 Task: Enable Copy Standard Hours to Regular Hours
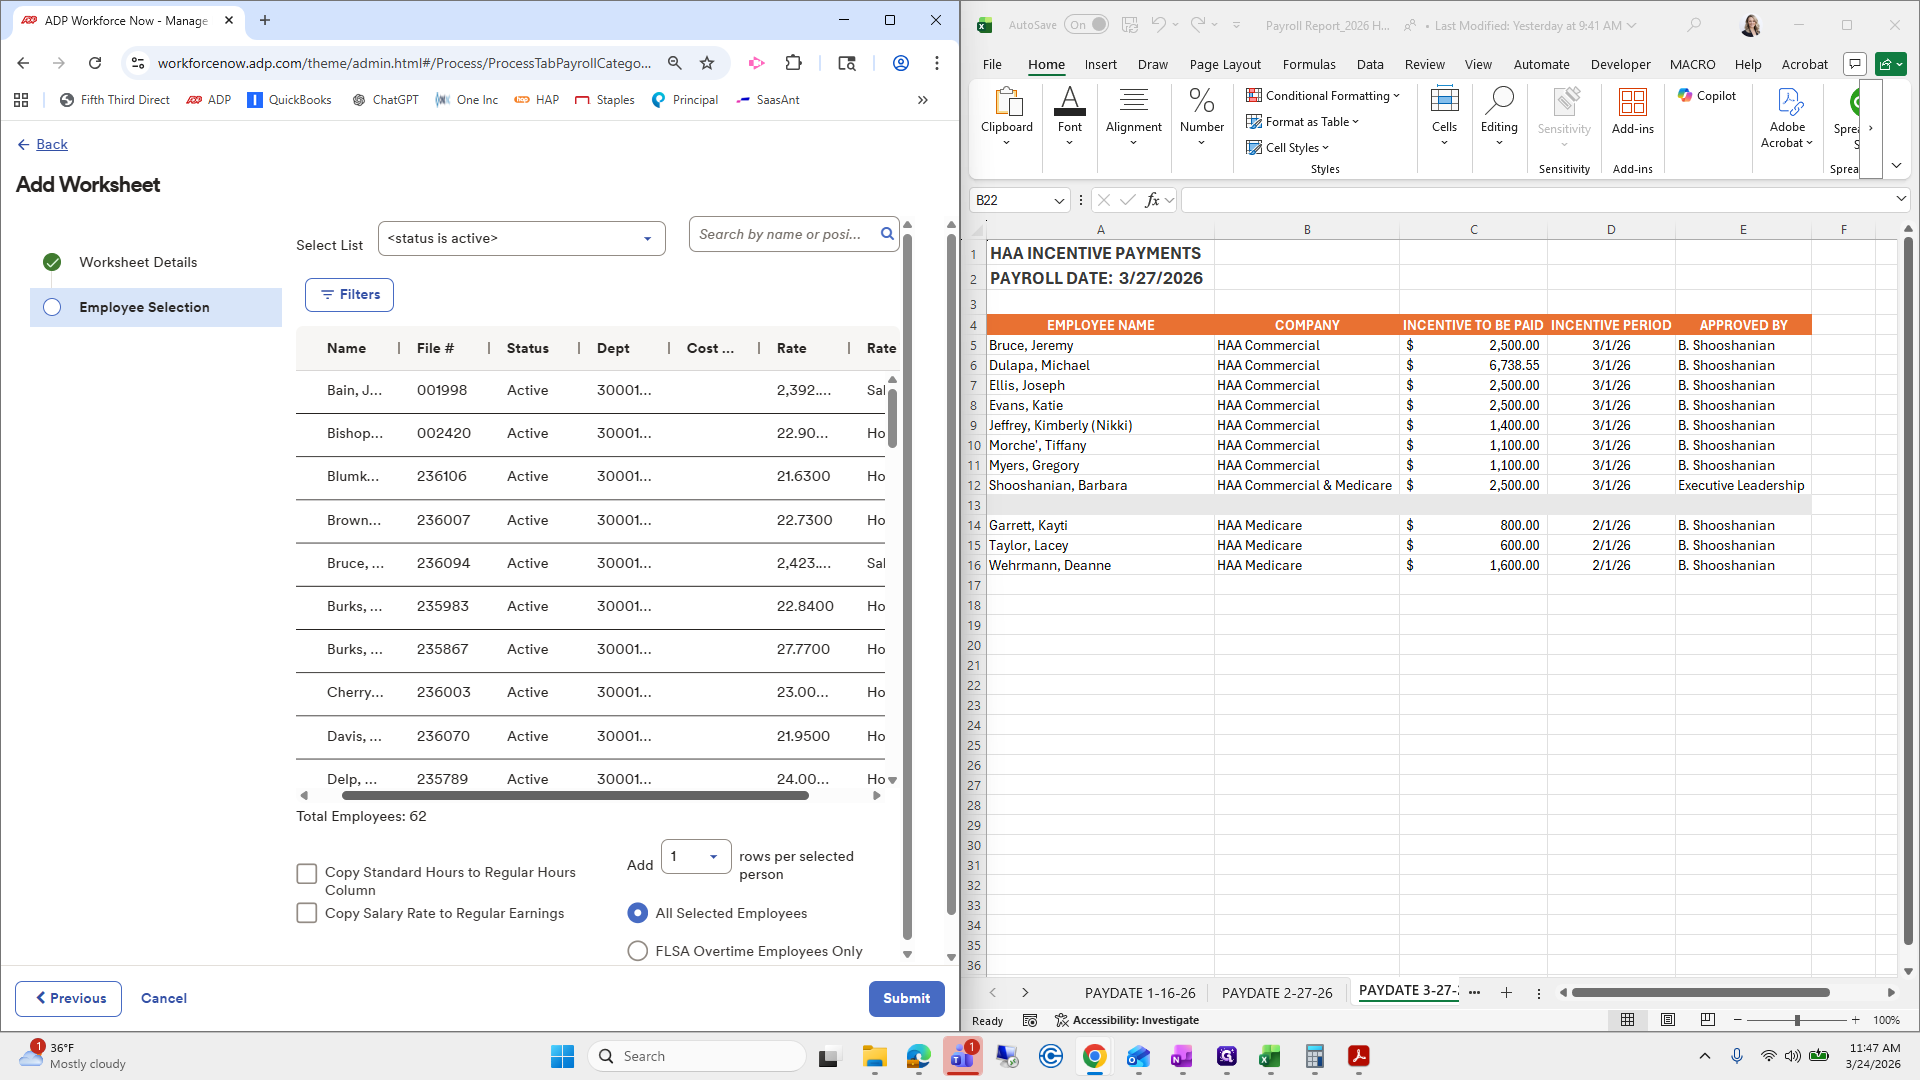pos(307,873)
